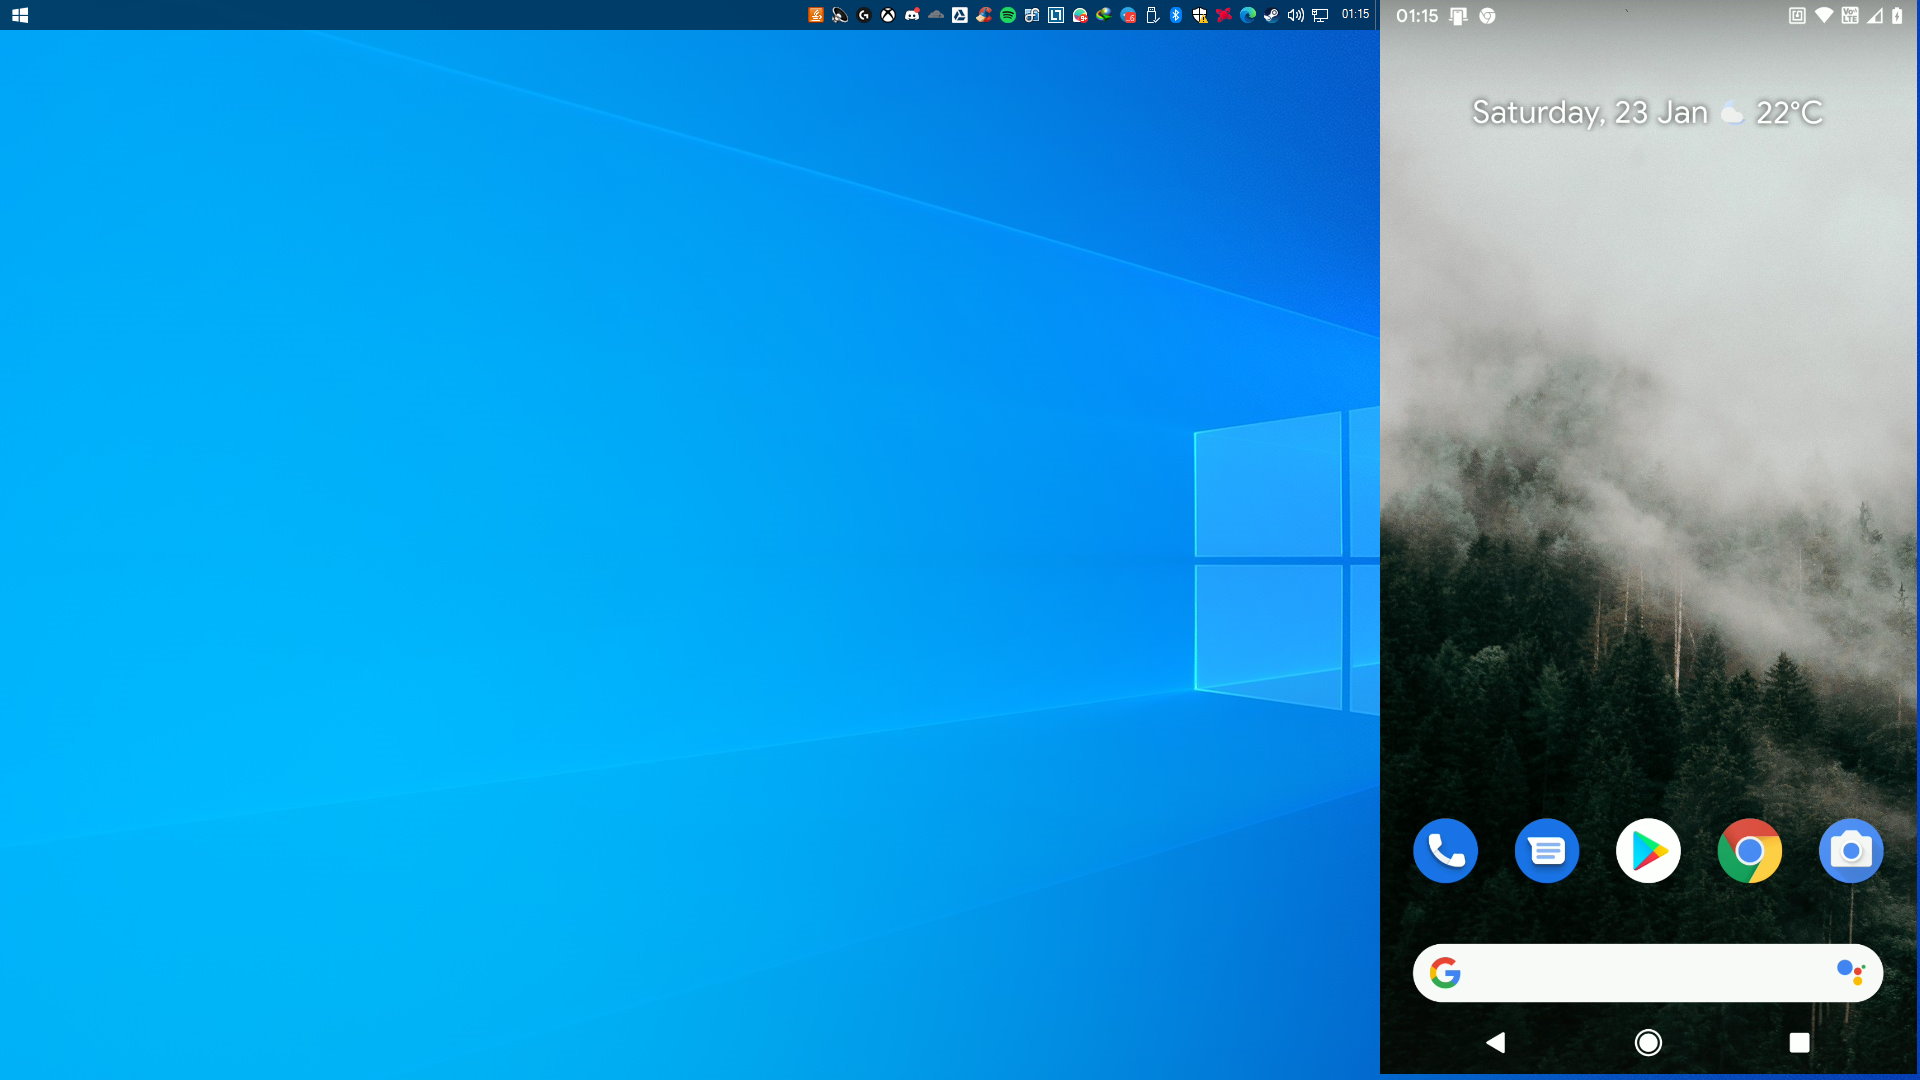Tap the Google G logo on search bar
Viewport: 1920px width, 1080px height.
point(1446,972)
